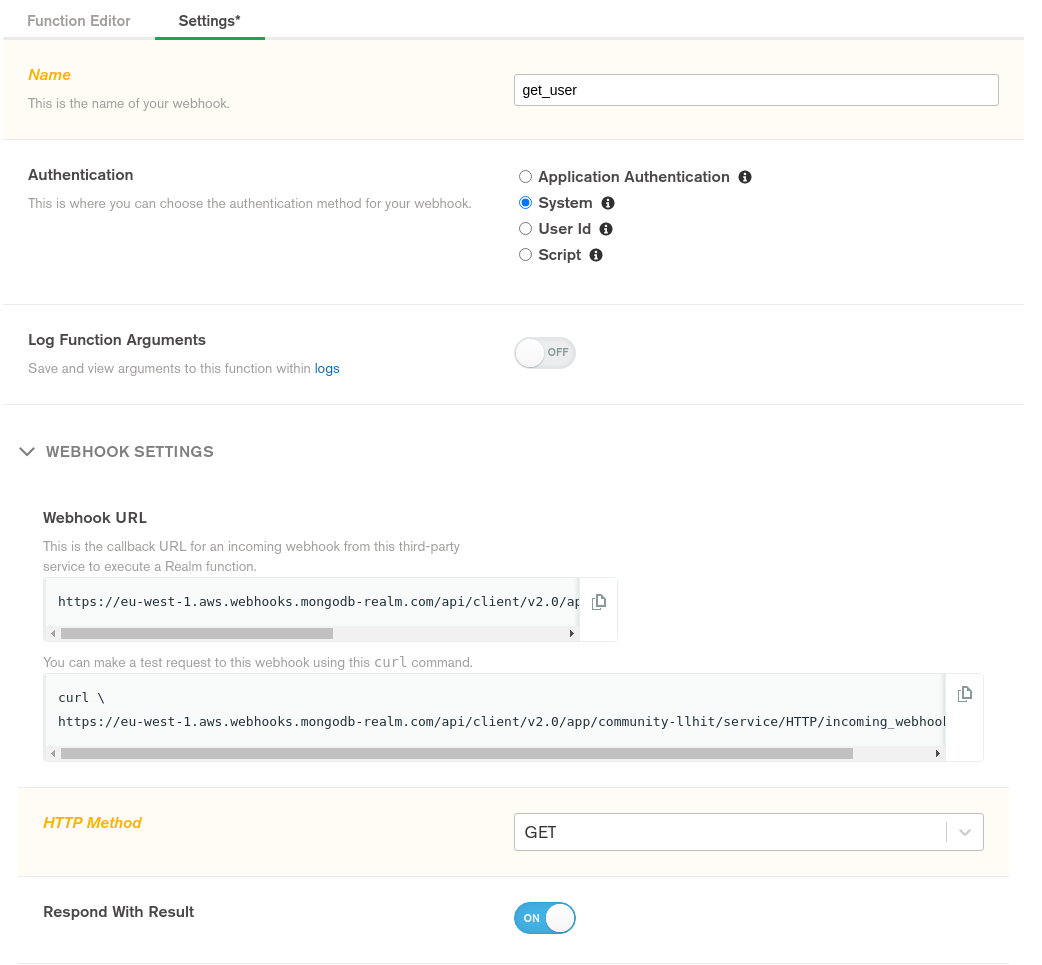1042x965 pixels.
Task: Open the HTTP Method dropdown
Action: point(748,832)
